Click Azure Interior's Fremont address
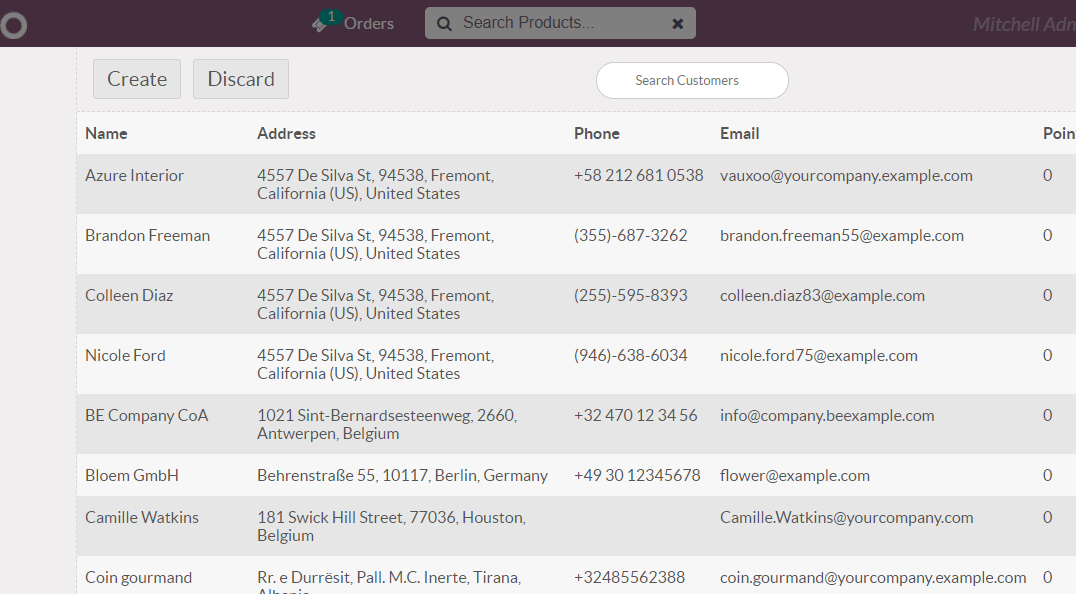 click(376, 185)
